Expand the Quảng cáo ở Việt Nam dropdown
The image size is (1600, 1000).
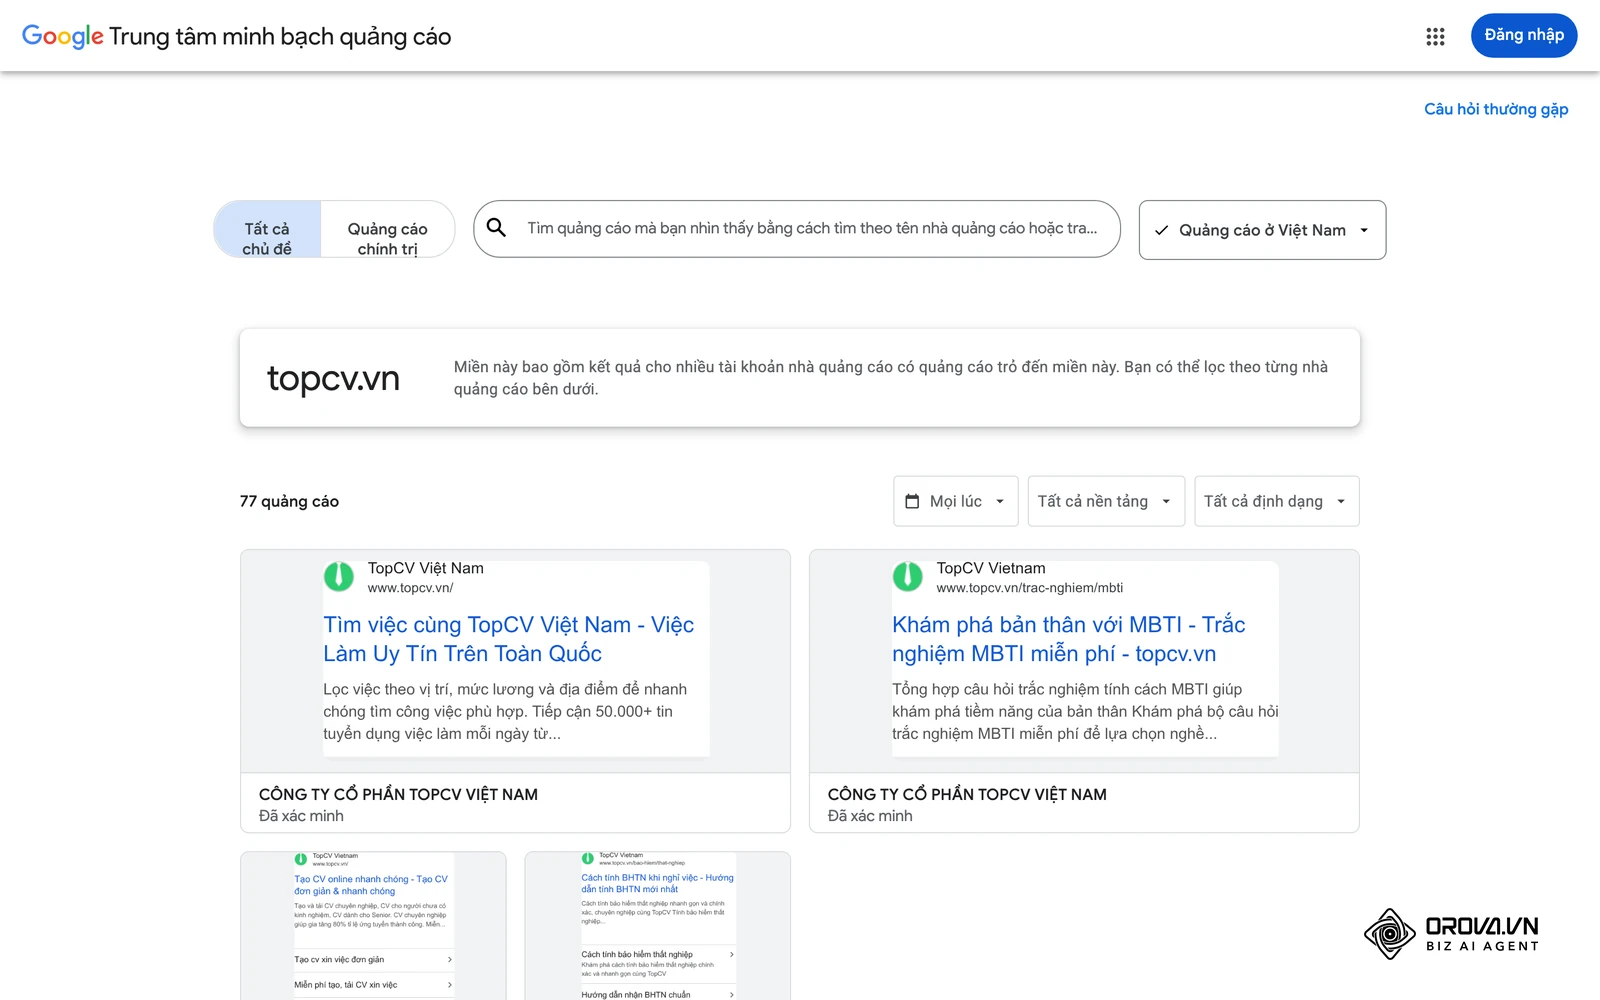[x=1262, y=230]
